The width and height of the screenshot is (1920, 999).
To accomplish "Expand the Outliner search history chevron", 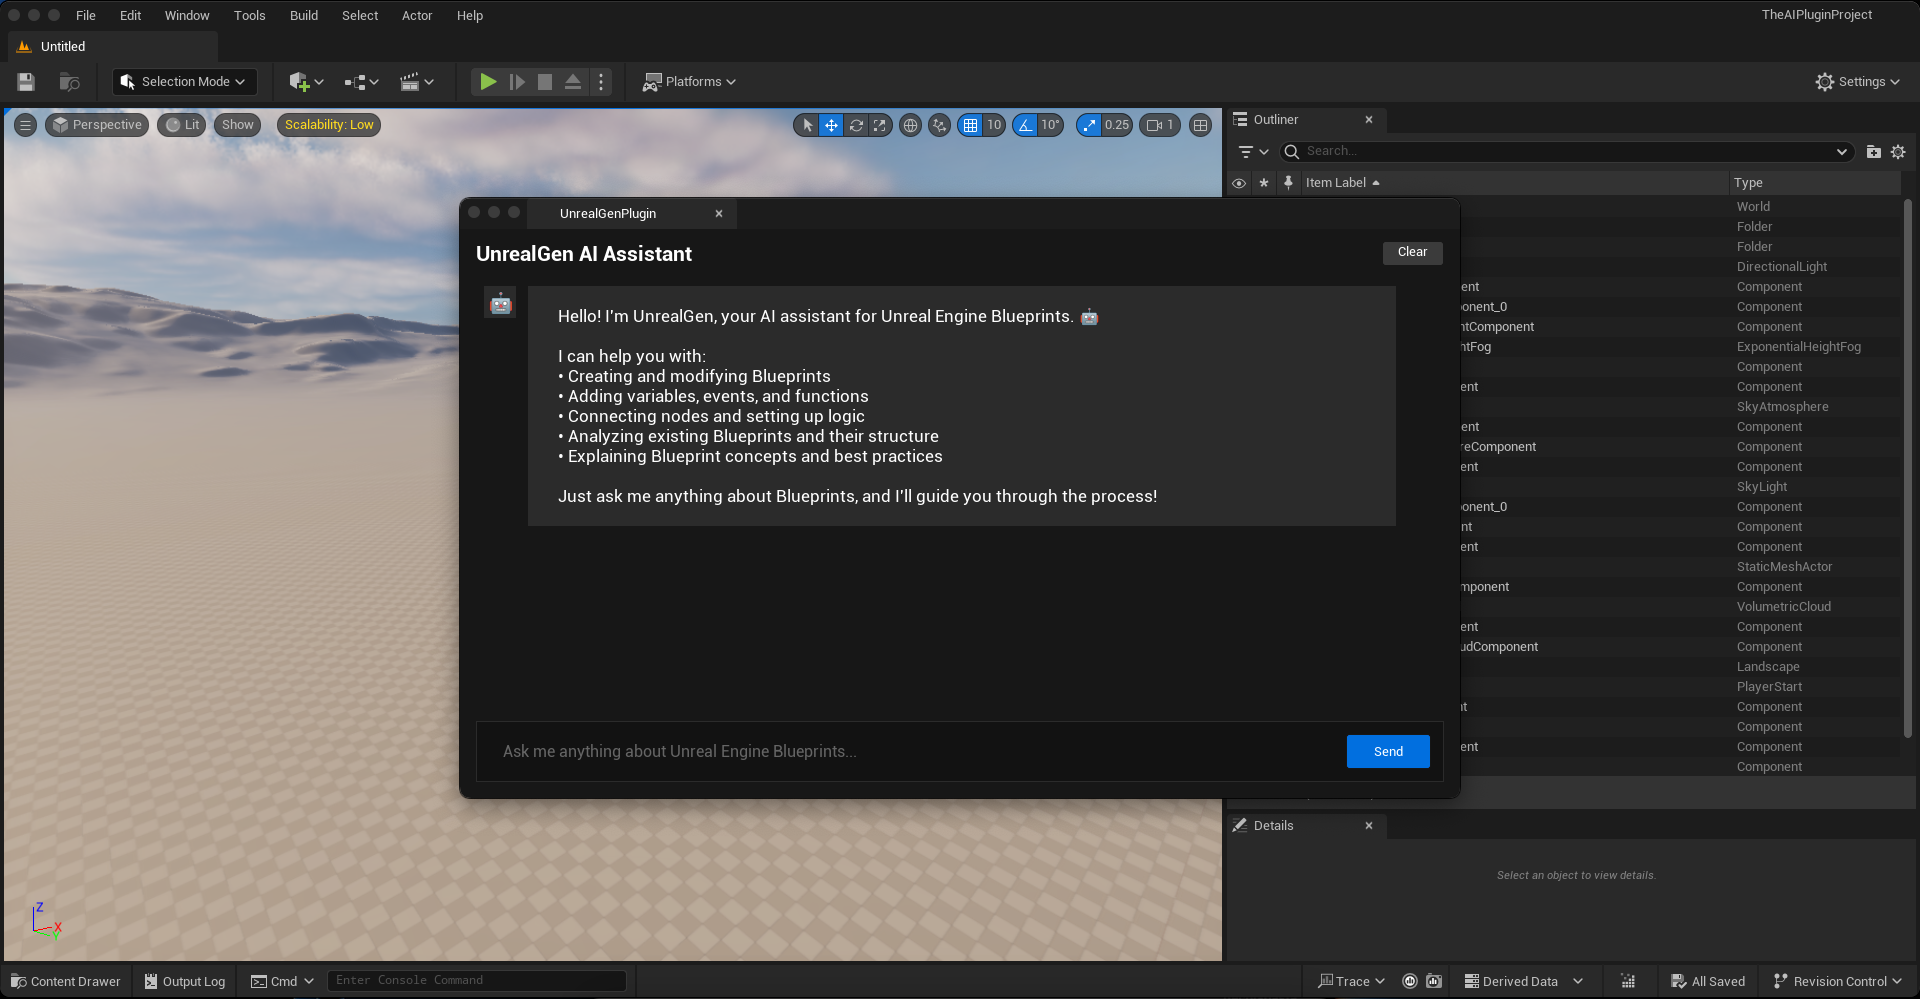I will 1842,151.
